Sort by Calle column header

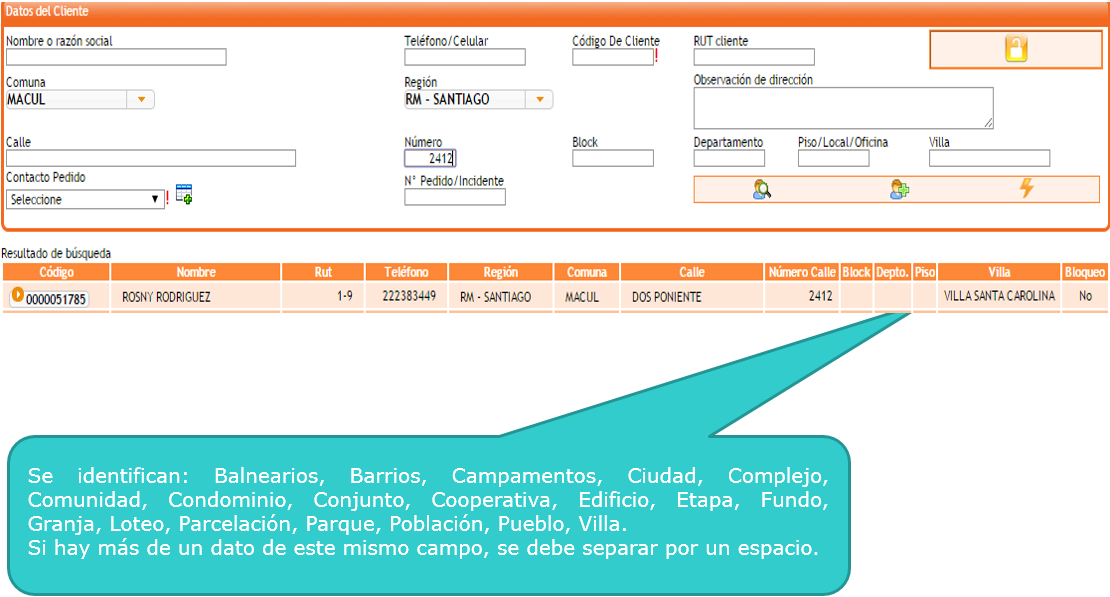pyautogui.click(x=692, y=272)
